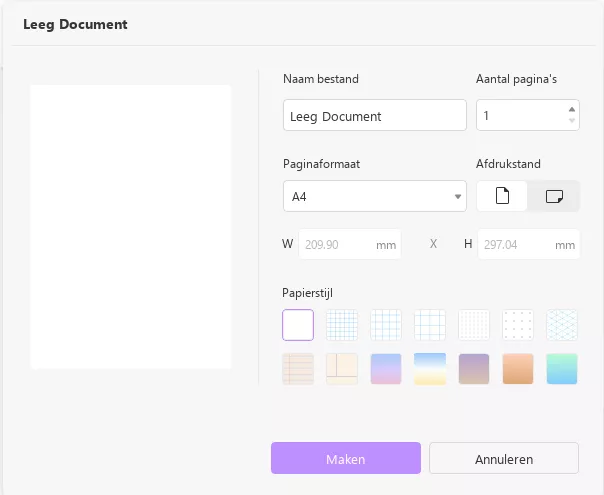The width and height of the screenshot is (604, 495).
Task: Increase Aantal pagina's with up arrow
Action: (x=572, y=109)
